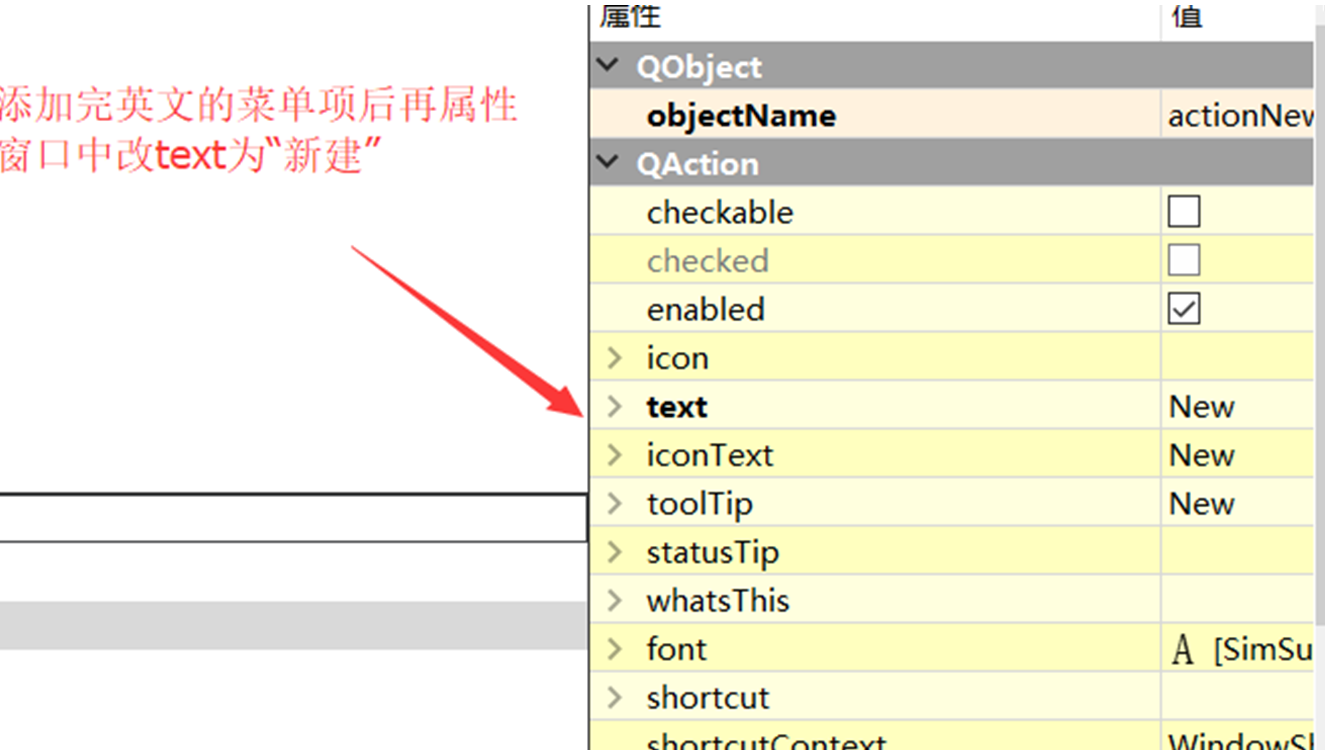The height and width of the screenshot is (750, 1325).
Task: Click the greyed checked checkbox
Action: coord(1184,260)
